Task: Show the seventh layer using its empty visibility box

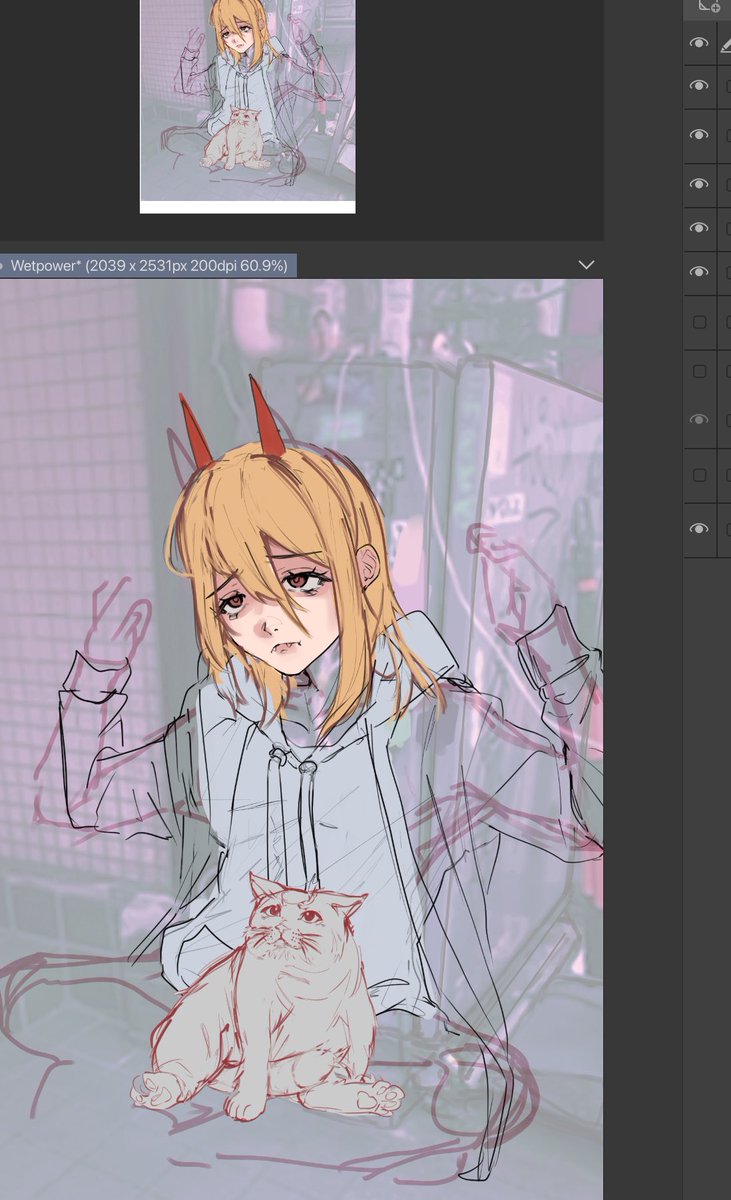Action: tap(699, 322)
